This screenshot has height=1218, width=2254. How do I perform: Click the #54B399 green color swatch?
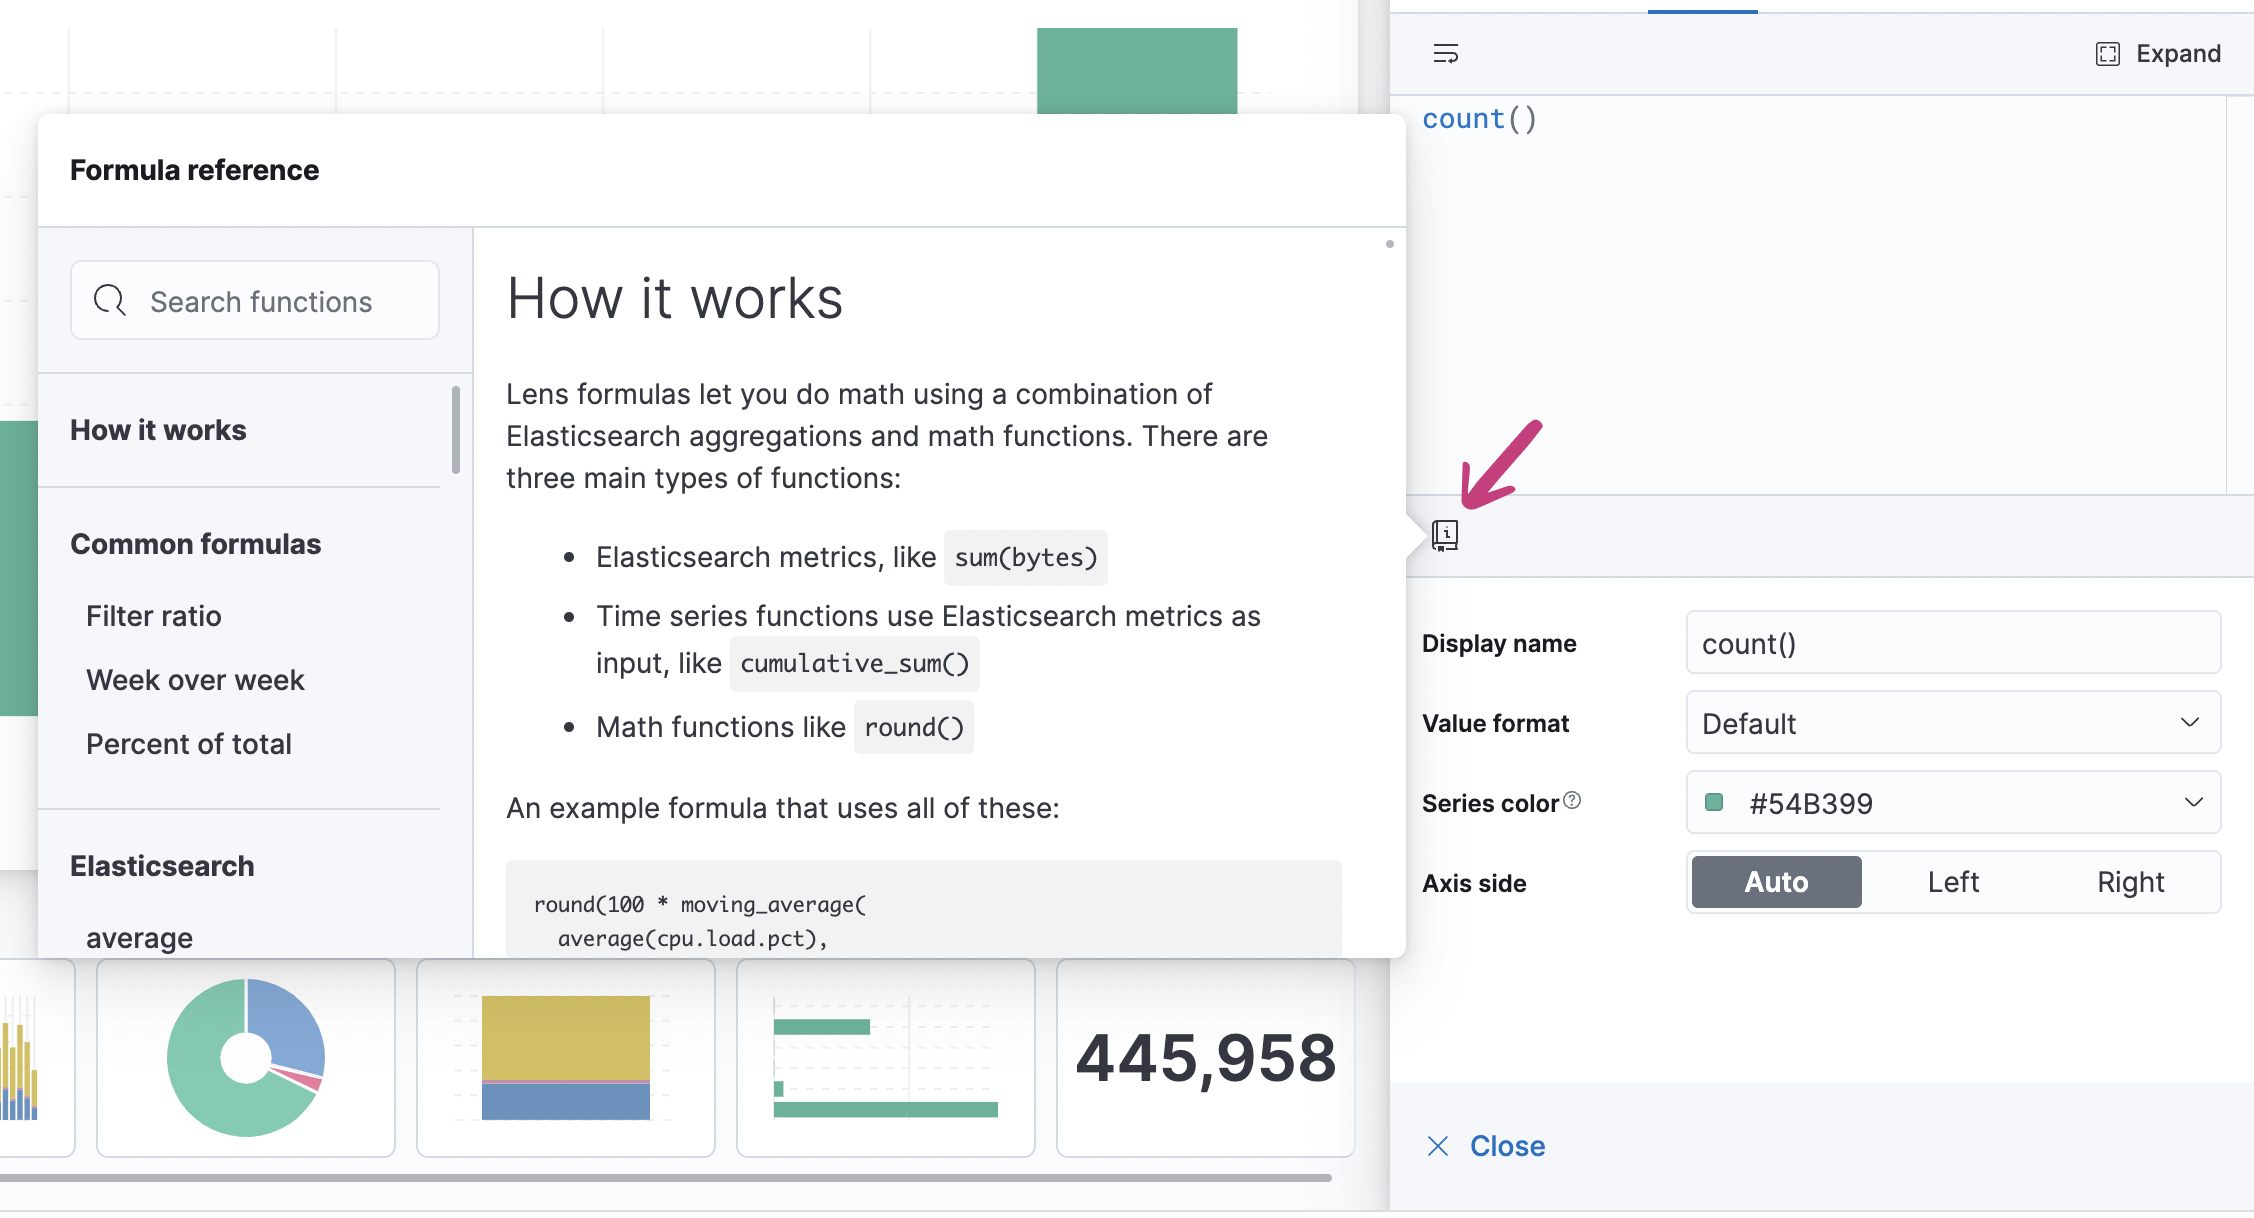pos(1714,803)
